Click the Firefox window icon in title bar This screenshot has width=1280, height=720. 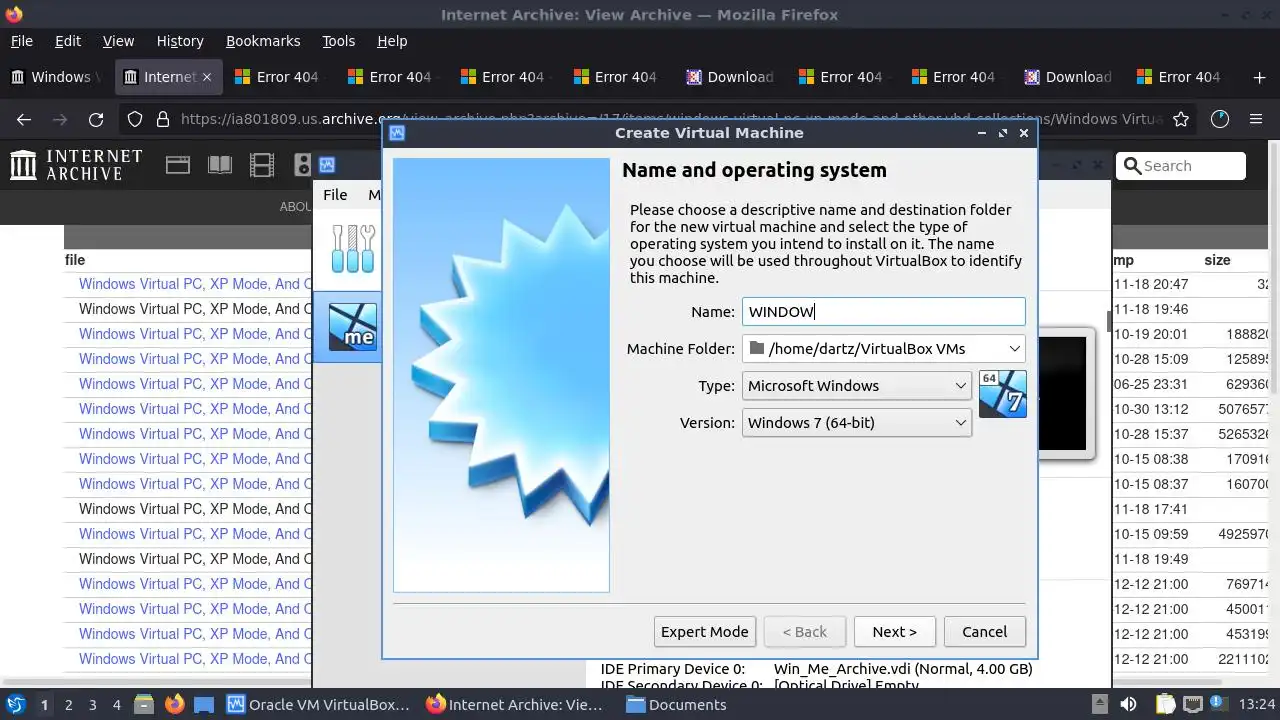[x=13, y=14]
